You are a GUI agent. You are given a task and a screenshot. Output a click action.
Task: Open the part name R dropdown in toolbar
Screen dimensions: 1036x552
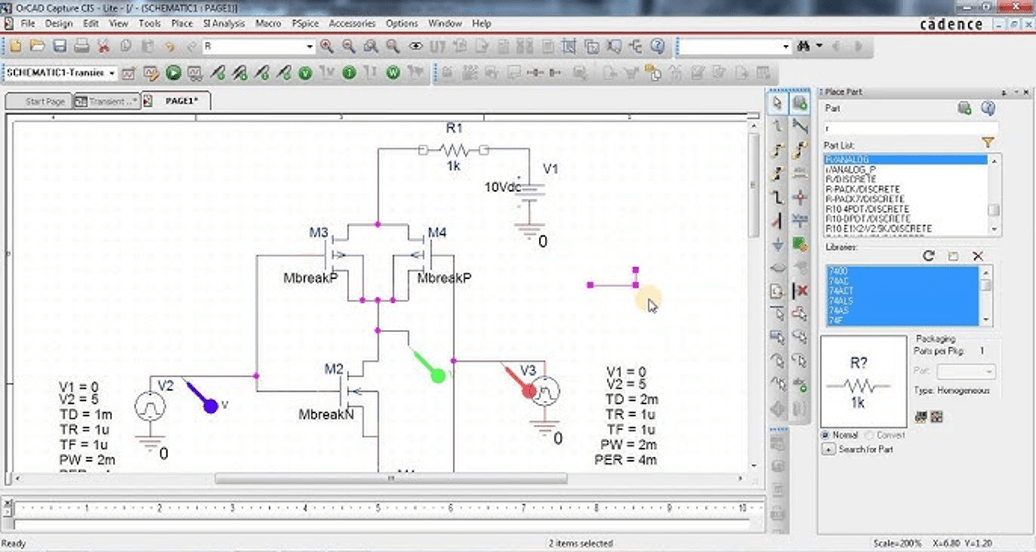click(309, 46)
